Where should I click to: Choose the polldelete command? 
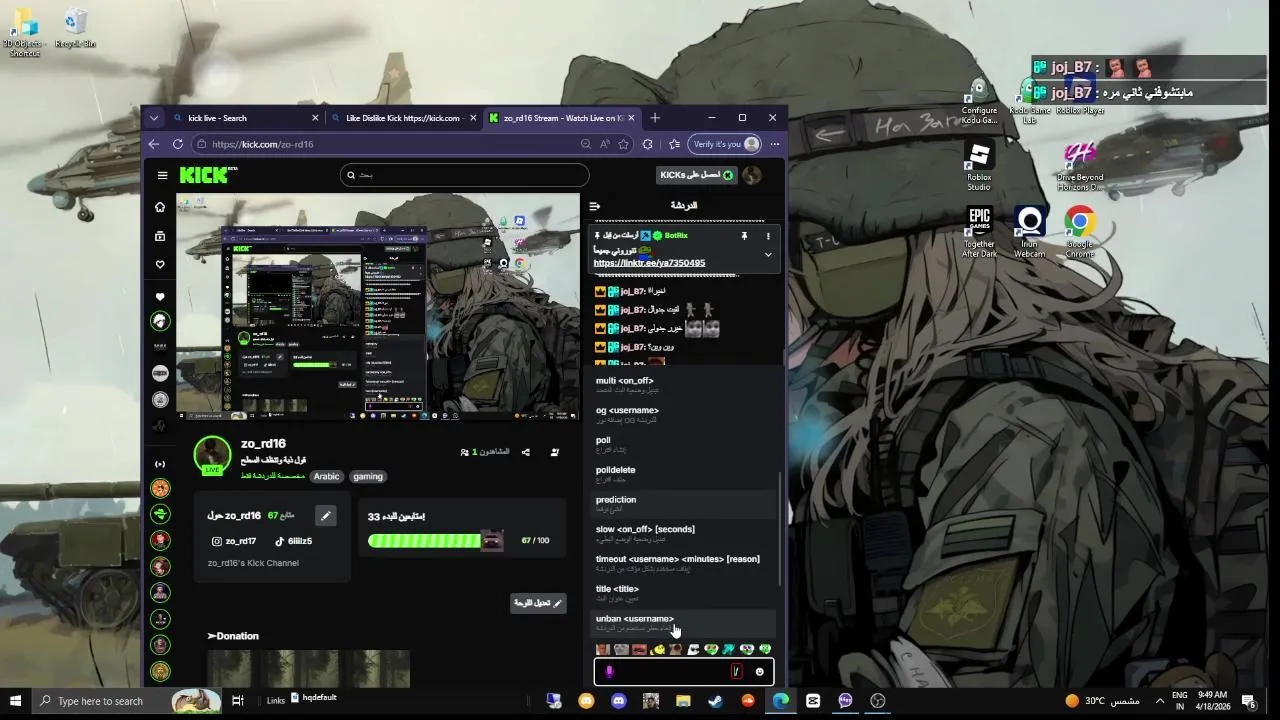pos(686,474)
